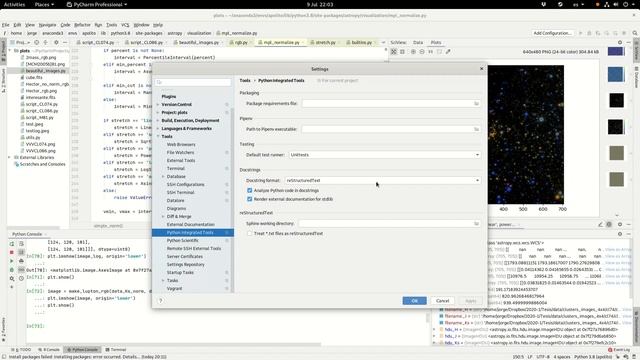
Task: Open SciView panel gear settings
Action: pos(620,42)
